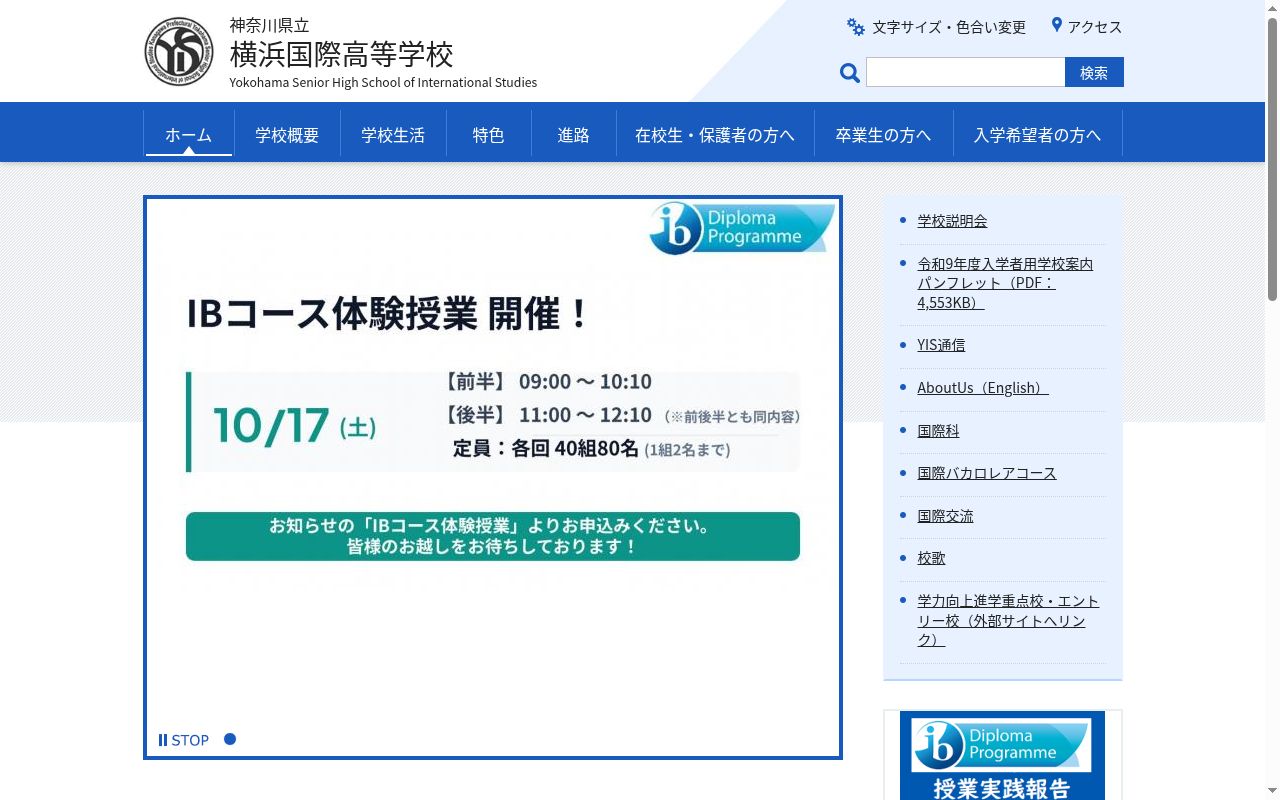Click the 横浜国際高等学校 site title

click(x=341, y=53)
